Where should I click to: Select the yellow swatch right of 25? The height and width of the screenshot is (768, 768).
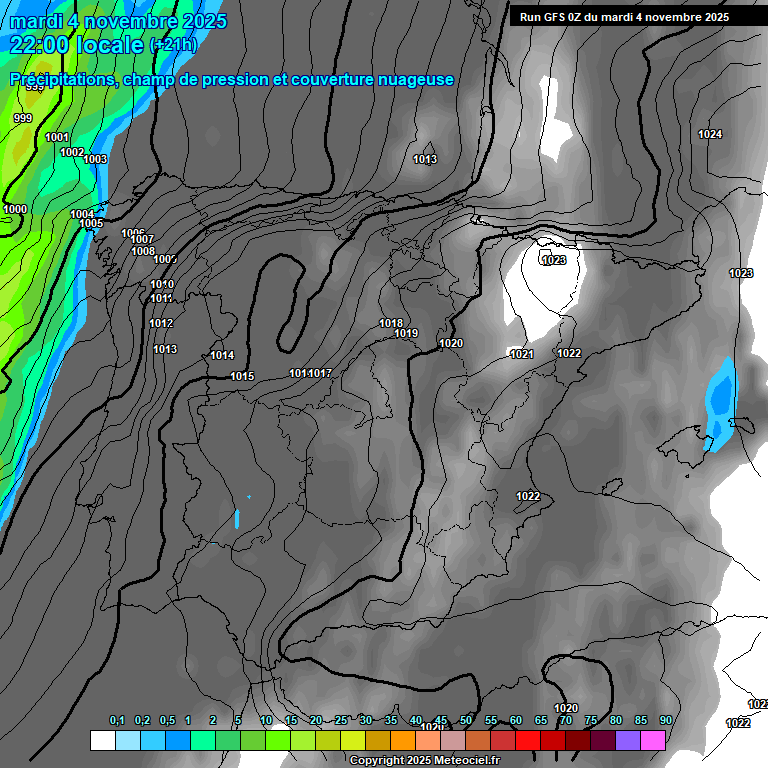pos(352,740)
